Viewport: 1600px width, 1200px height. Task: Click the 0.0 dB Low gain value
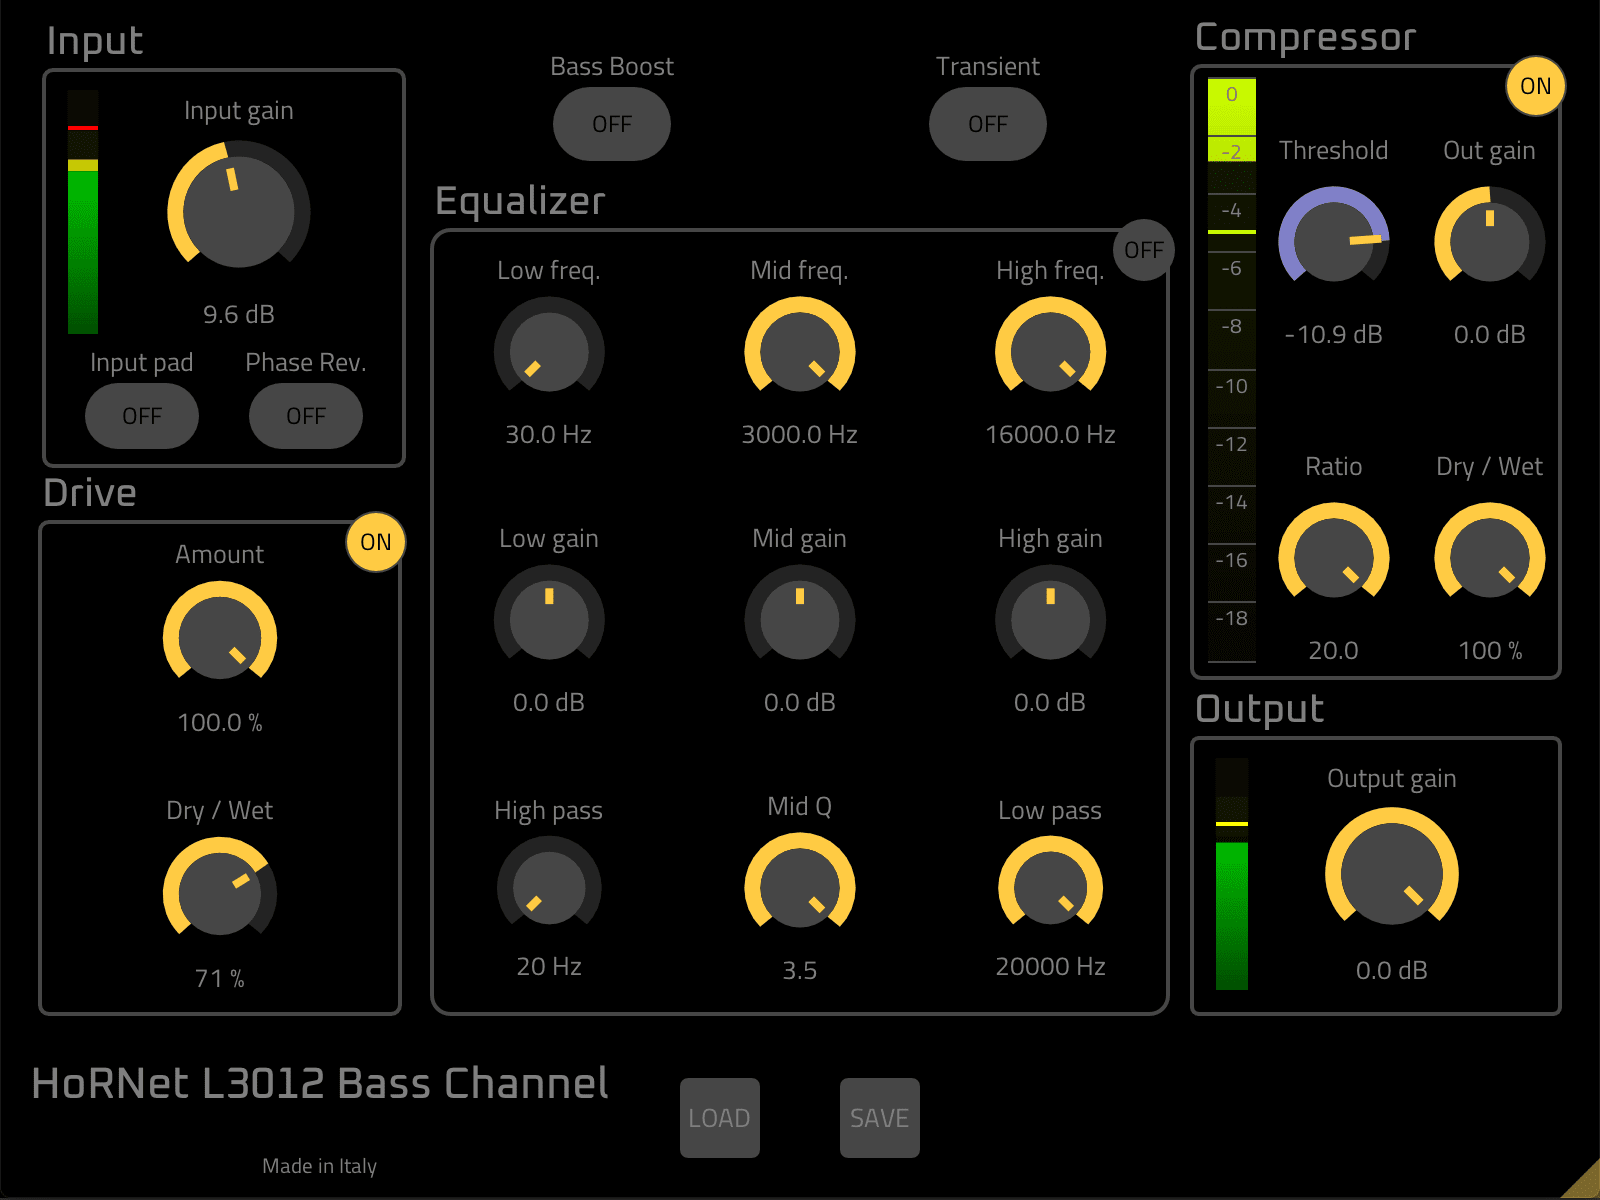(x=549, y=703)
